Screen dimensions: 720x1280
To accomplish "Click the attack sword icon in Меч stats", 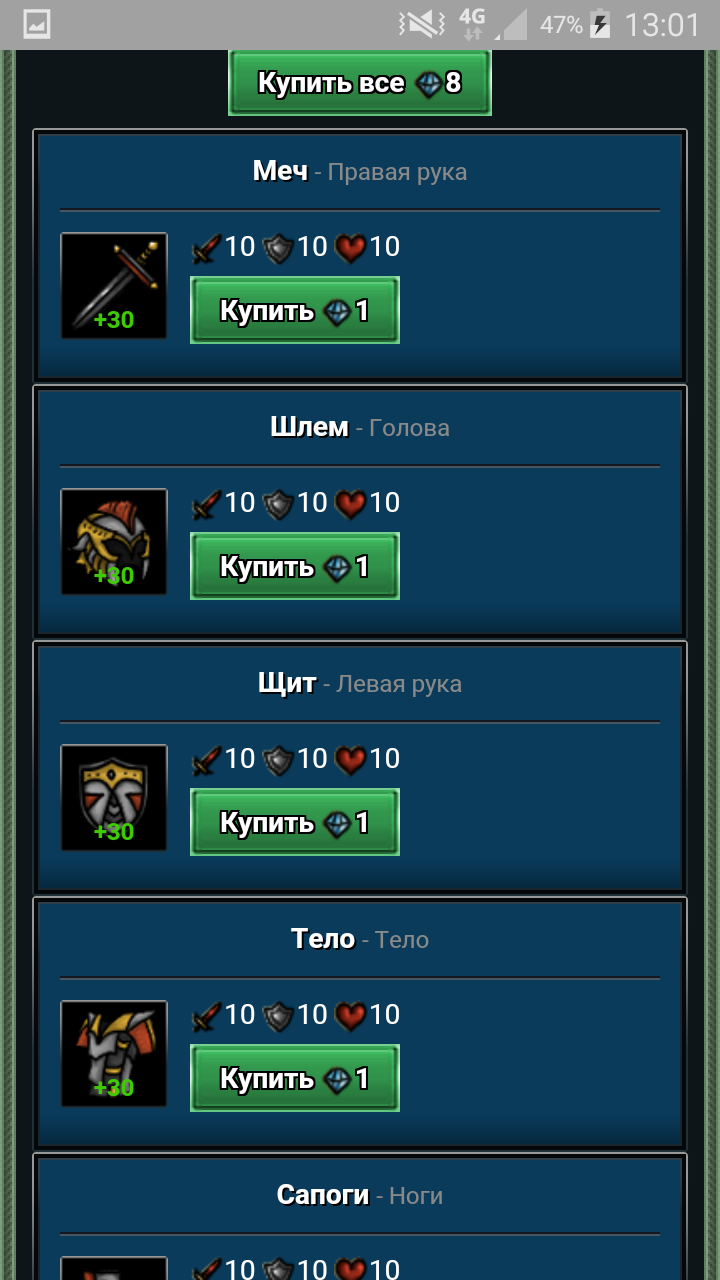I will point(206,248).
